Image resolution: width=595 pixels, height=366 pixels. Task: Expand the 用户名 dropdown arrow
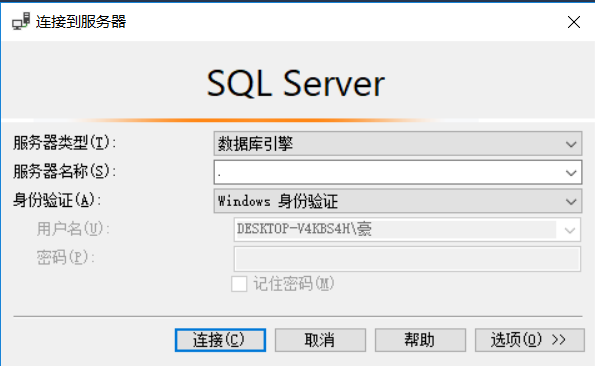570,230
